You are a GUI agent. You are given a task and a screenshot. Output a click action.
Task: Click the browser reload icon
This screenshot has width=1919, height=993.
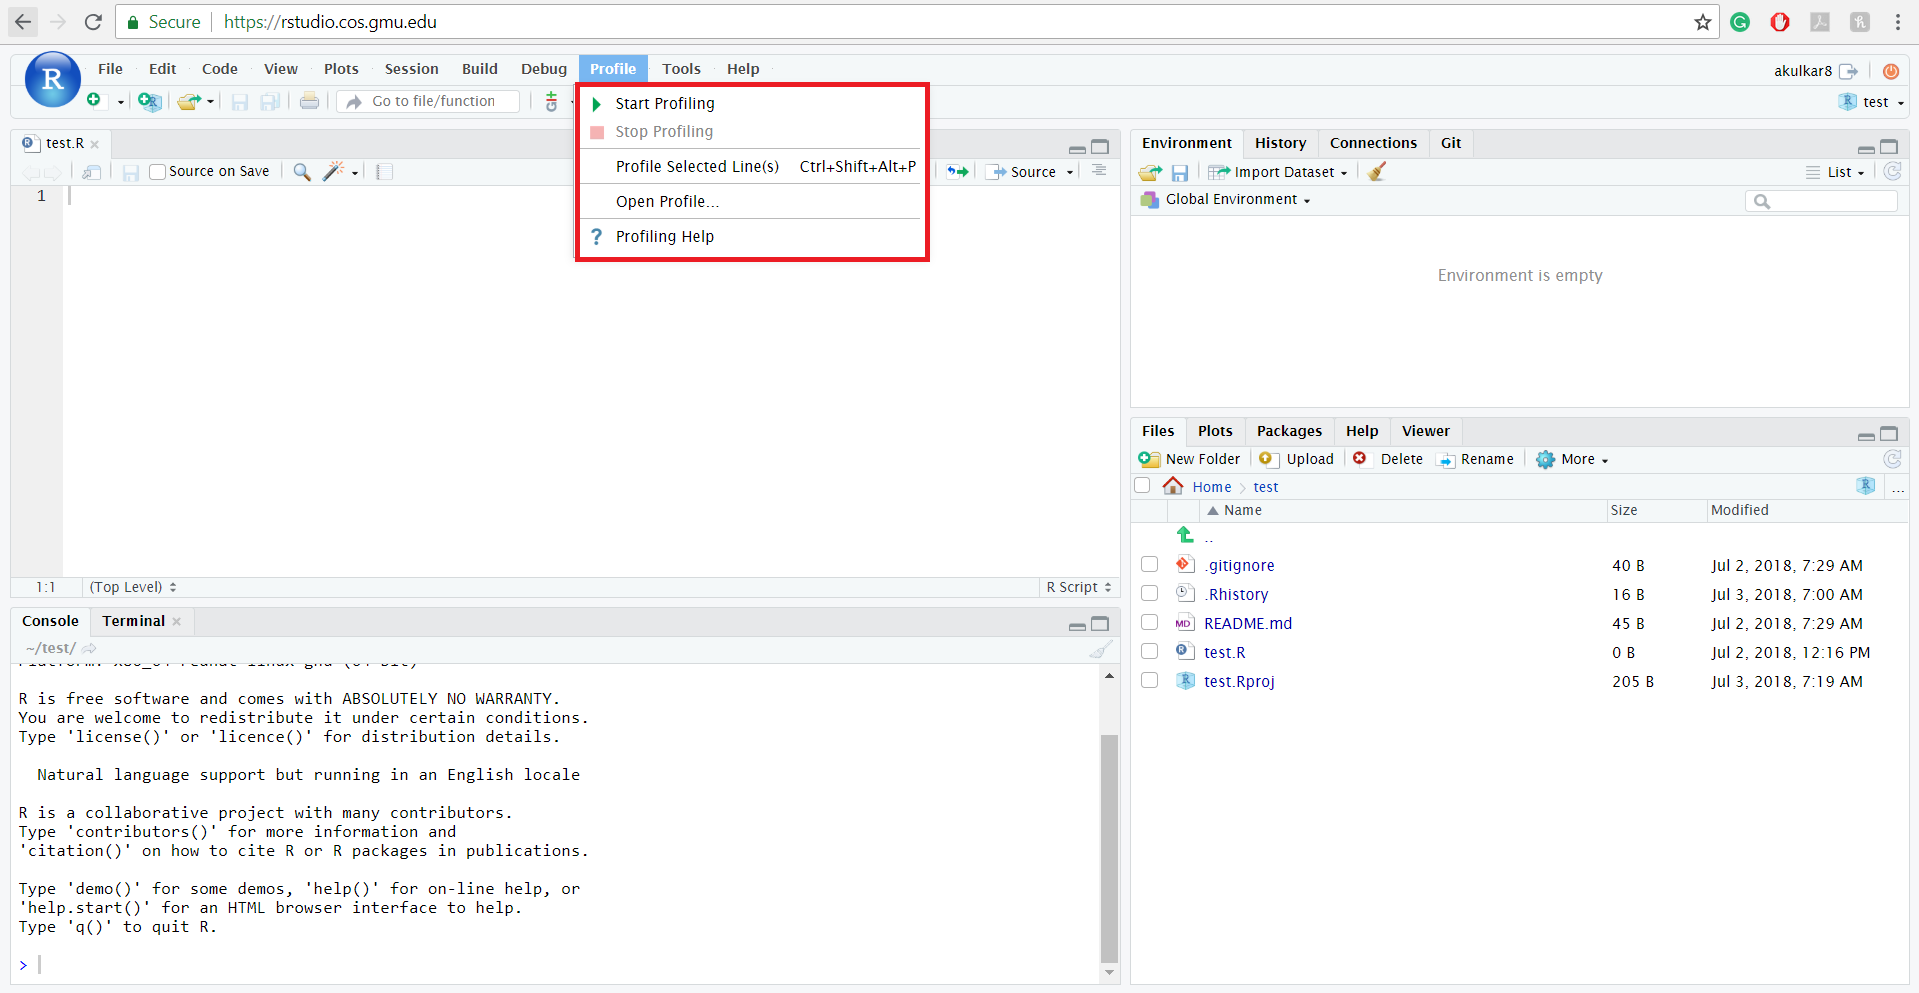pyautogui.click(x=93, y=22)
